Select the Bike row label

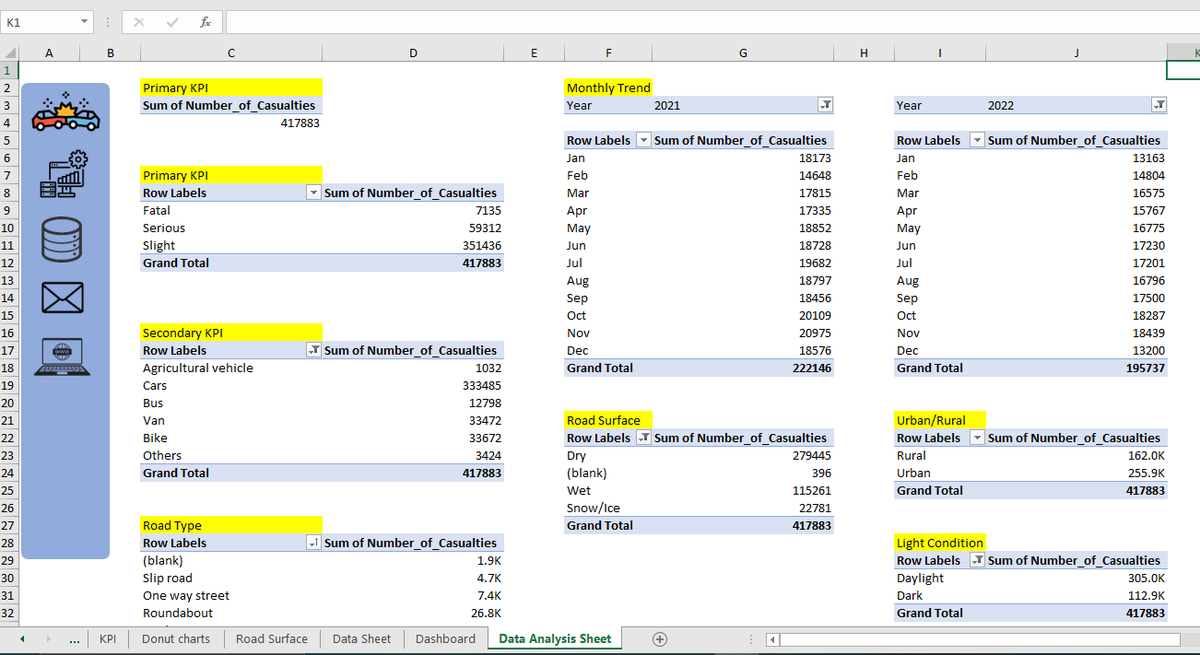pyautogui.click(x=155, y=438)
